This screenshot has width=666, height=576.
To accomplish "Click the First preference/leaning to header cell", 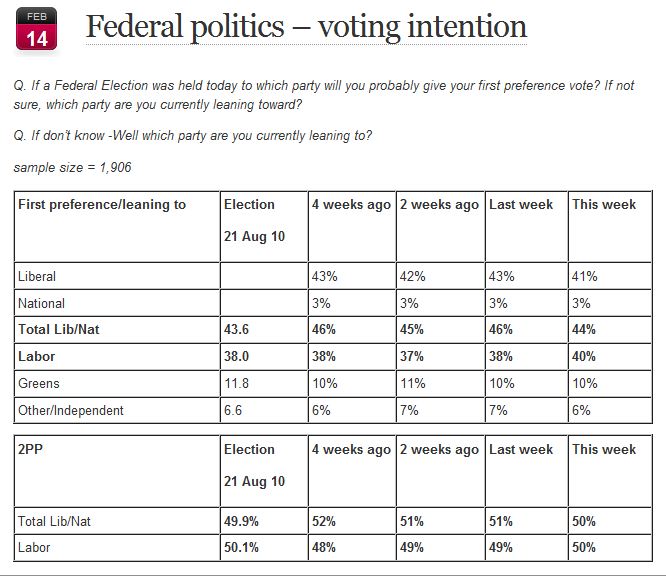I will [x=102, y=205].
